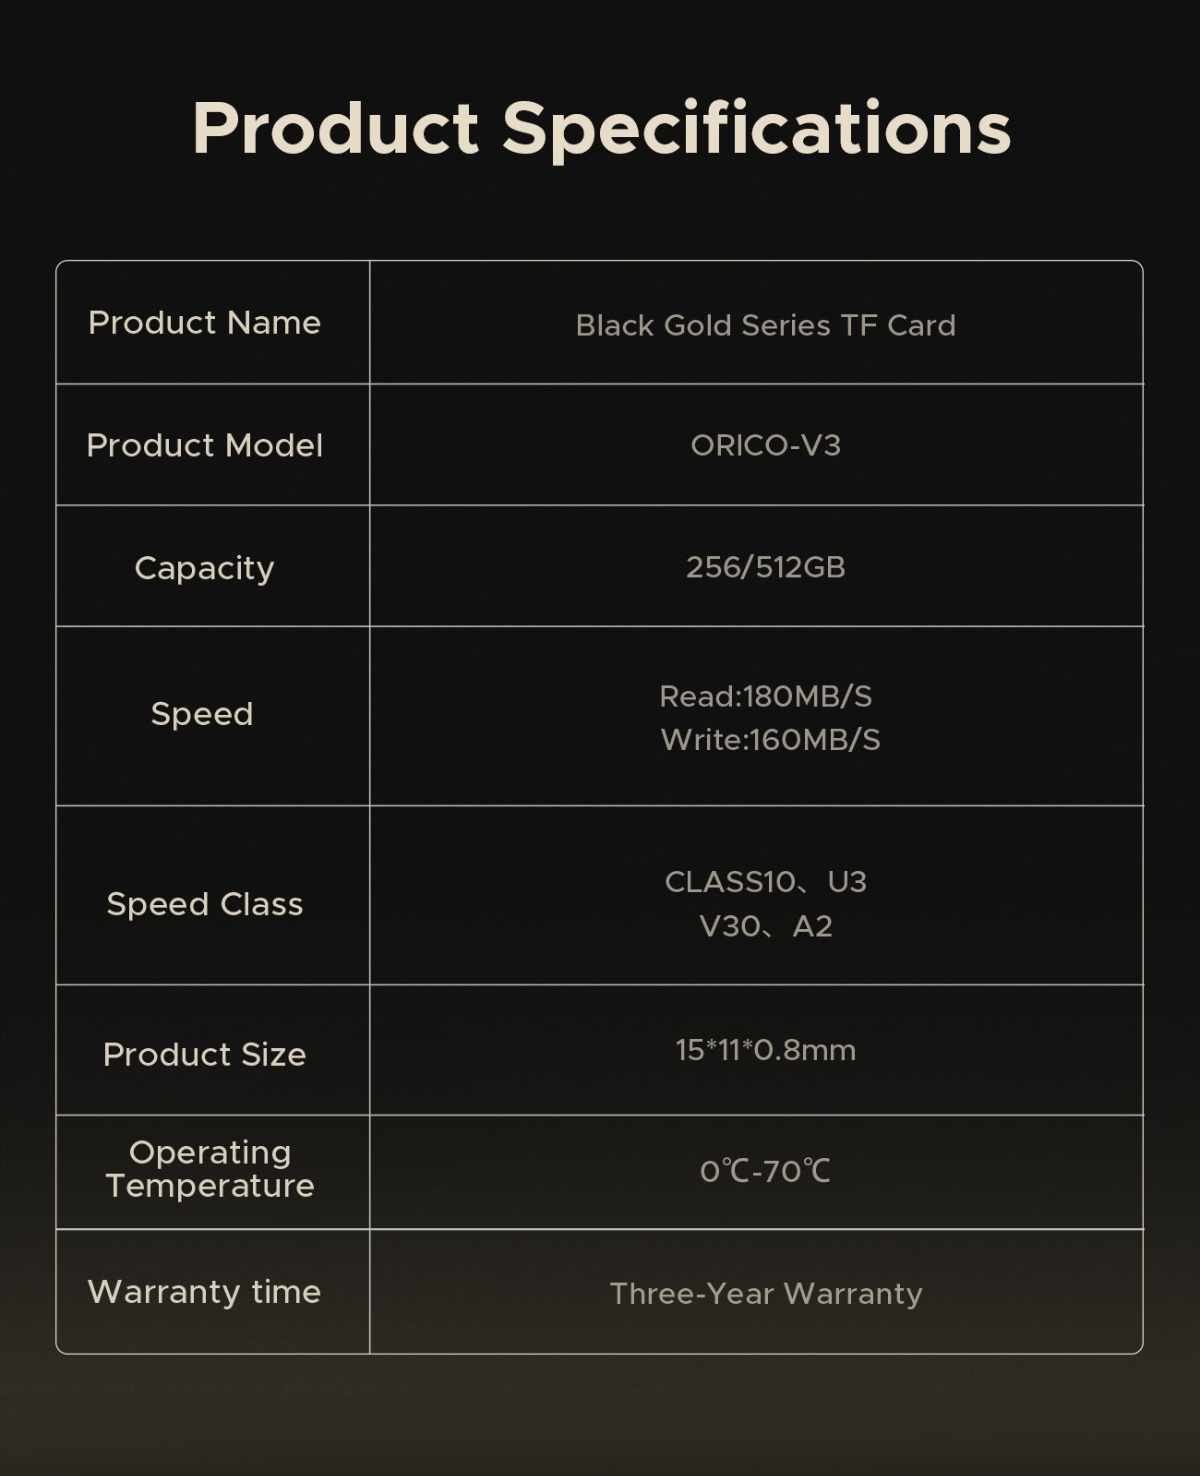Screen dimensions: 1200x1476
Task: Click the 256/512GB capacity value
Action: click(x=765, y=567)
